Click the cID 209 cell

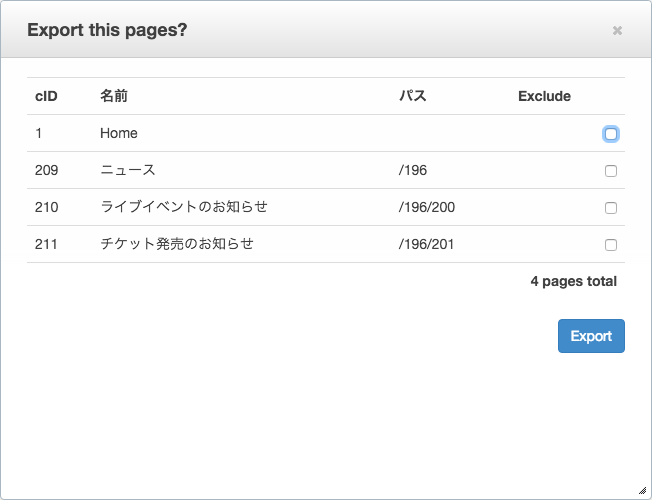47,170
